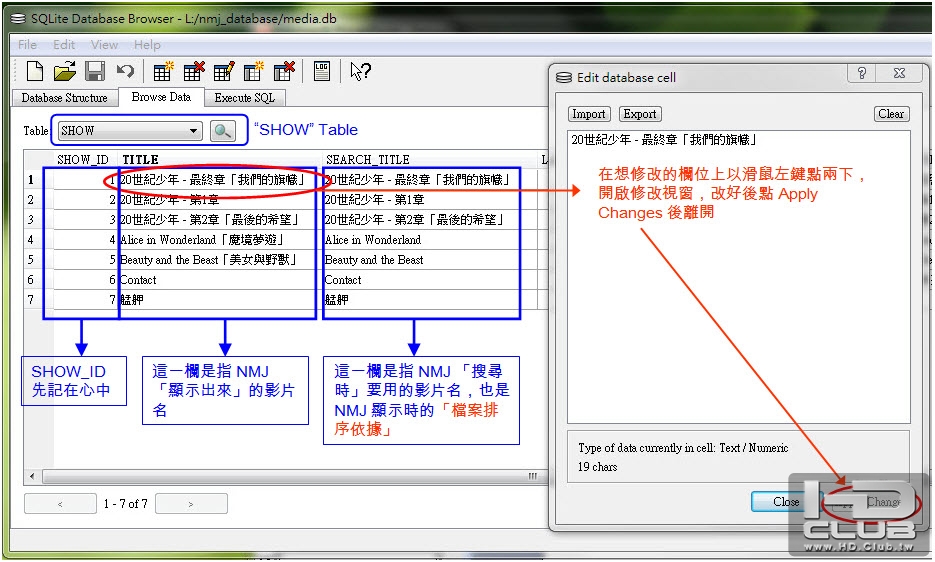This screenshot has width=935, height=562.
Task: Click the scrollbar's left arrow under the table
Action: point(32,476)
